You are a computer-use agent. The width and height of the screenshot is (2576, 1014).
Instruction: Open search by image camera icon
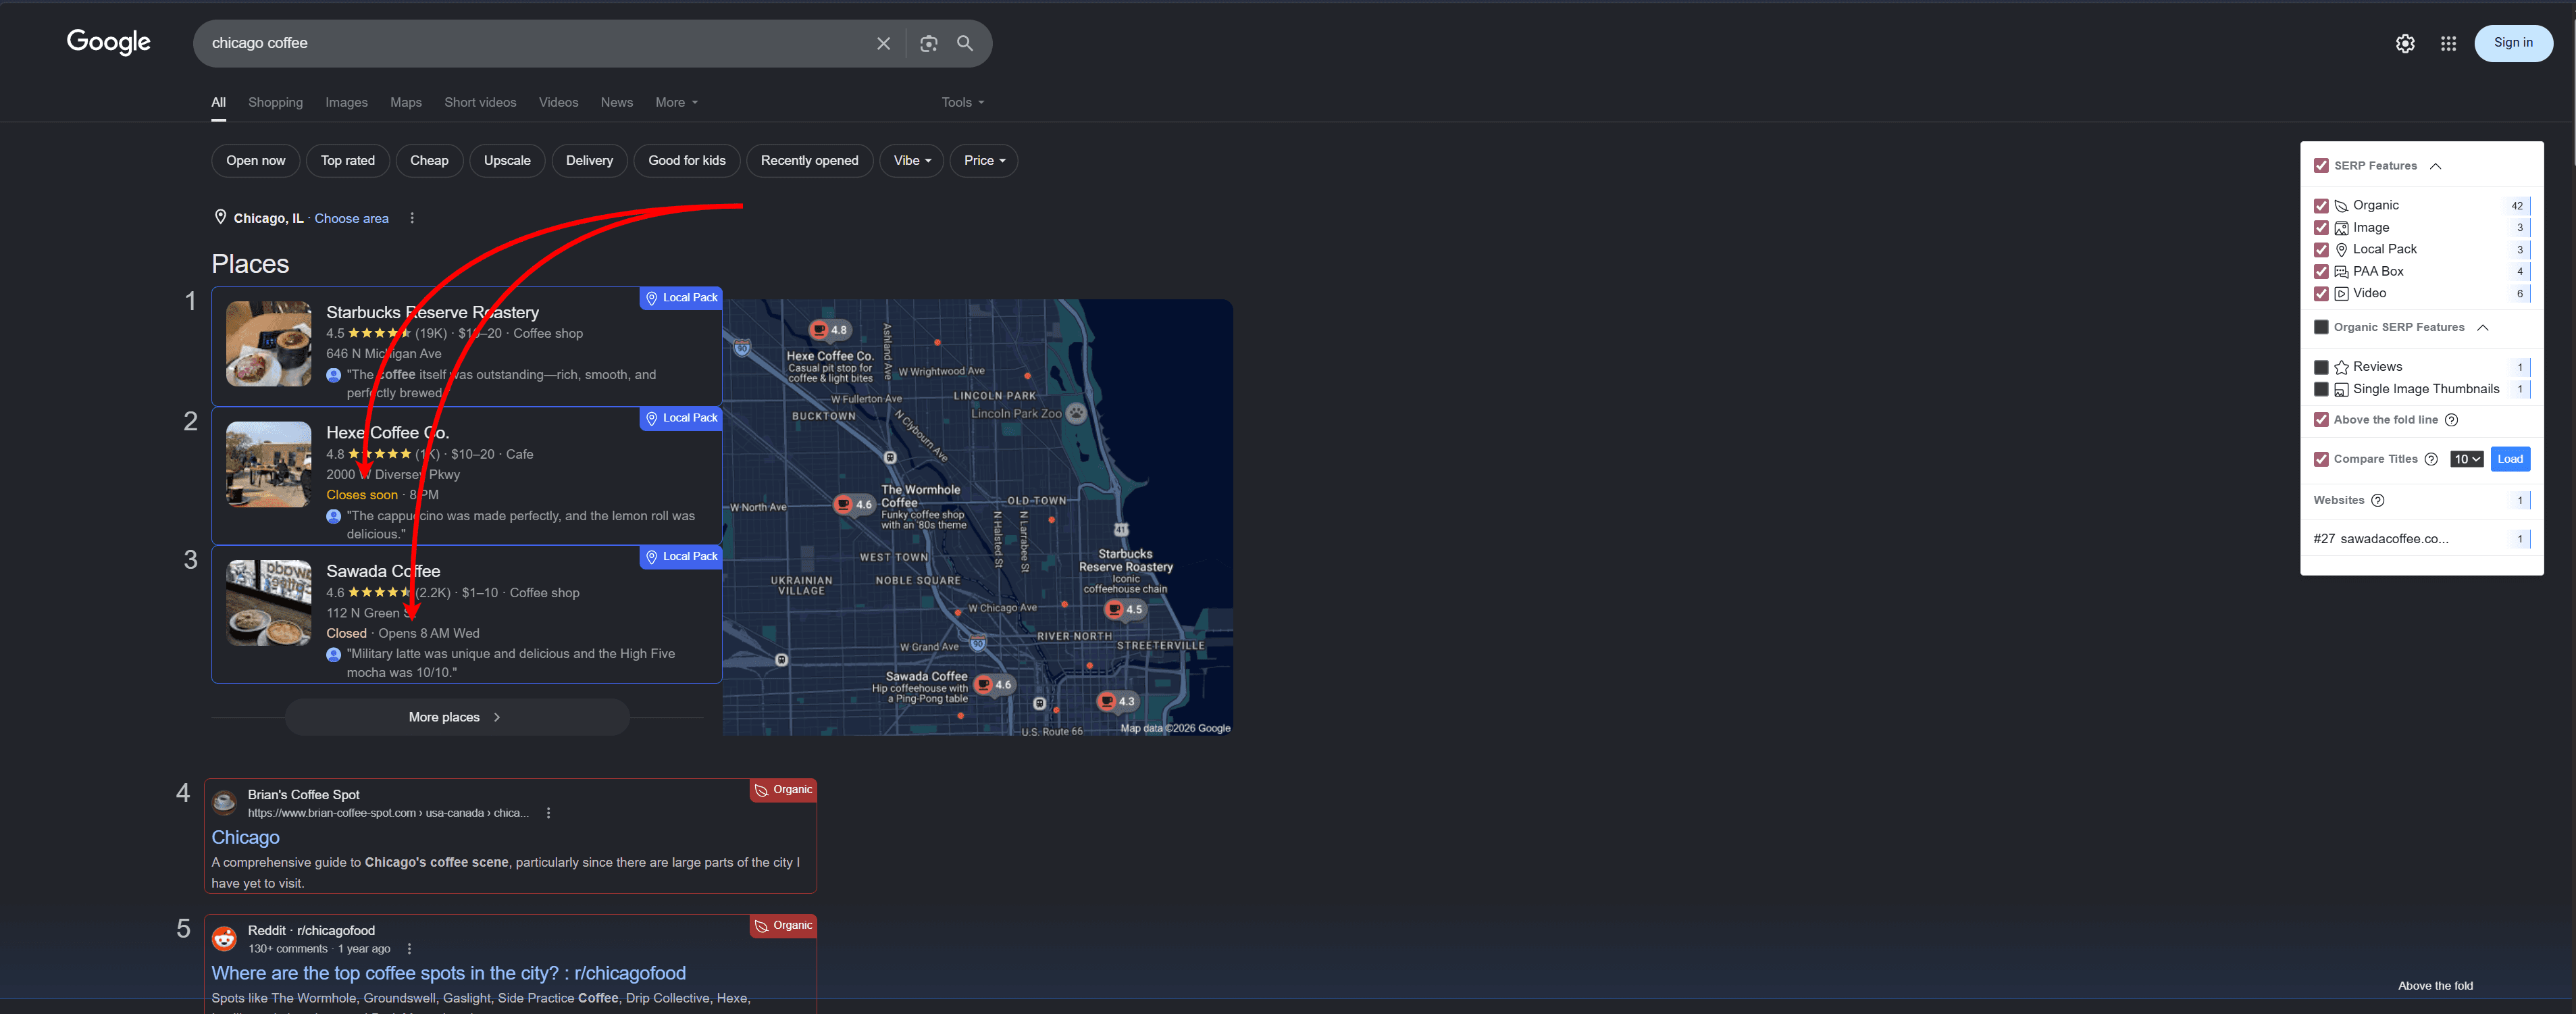coord(928,43)
